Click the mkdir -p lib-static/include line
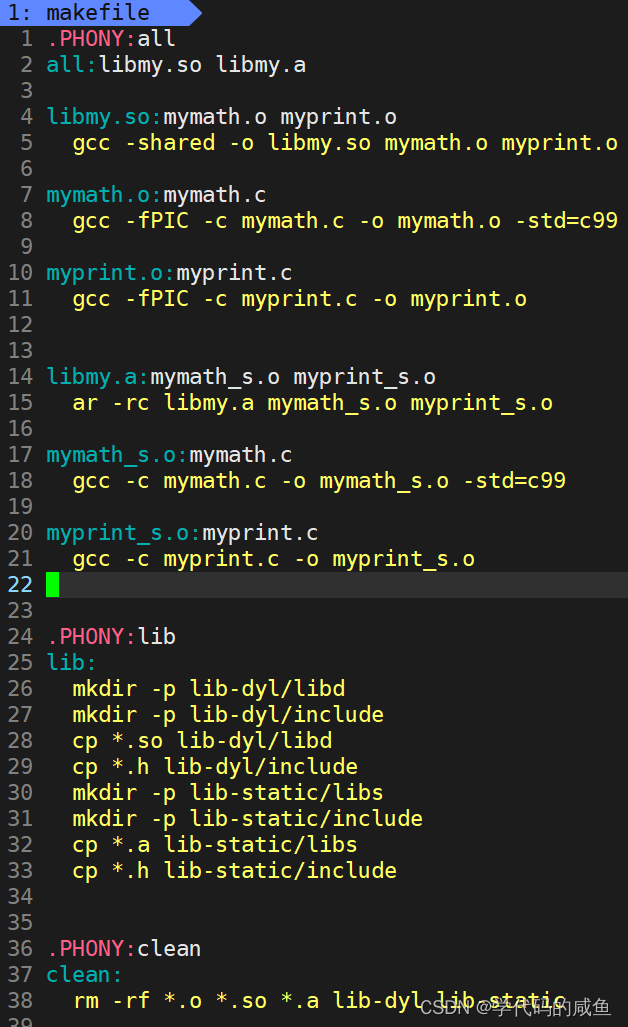This screenshot has height=1027, width=628. click(247, 819)
